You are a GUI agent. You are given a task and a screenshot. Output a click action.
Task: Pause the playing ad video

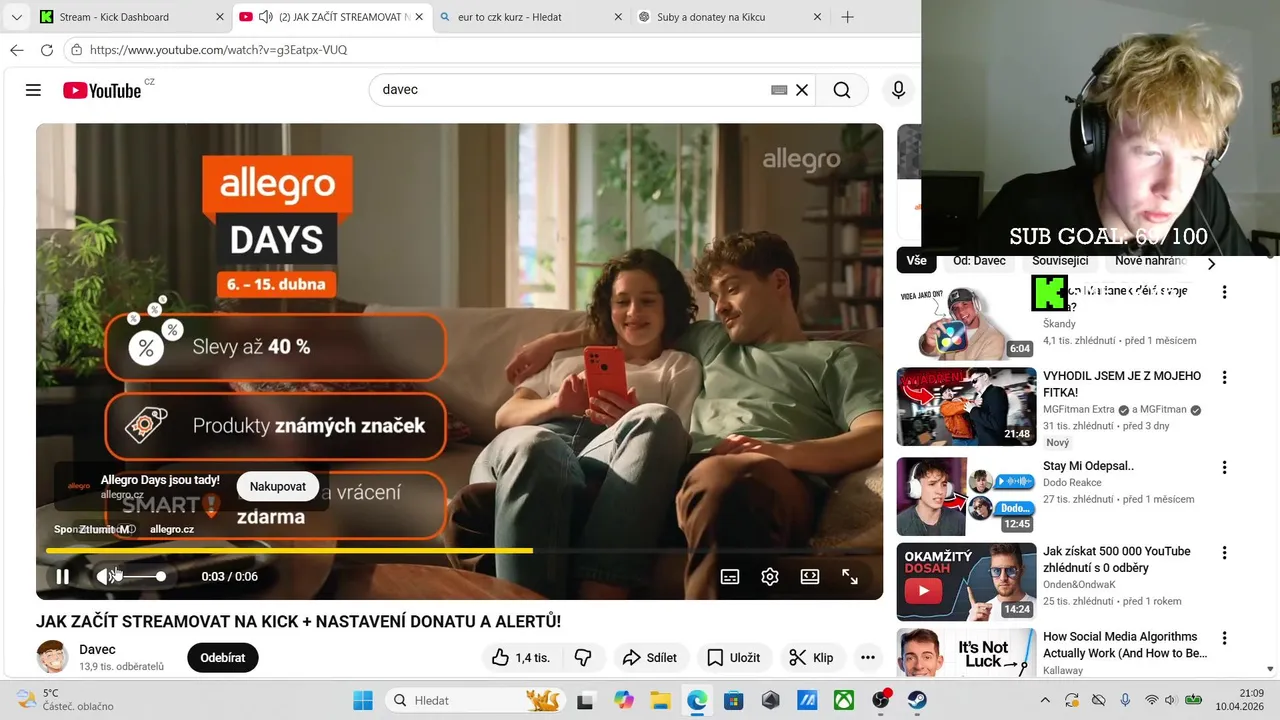tap(63, 577)
